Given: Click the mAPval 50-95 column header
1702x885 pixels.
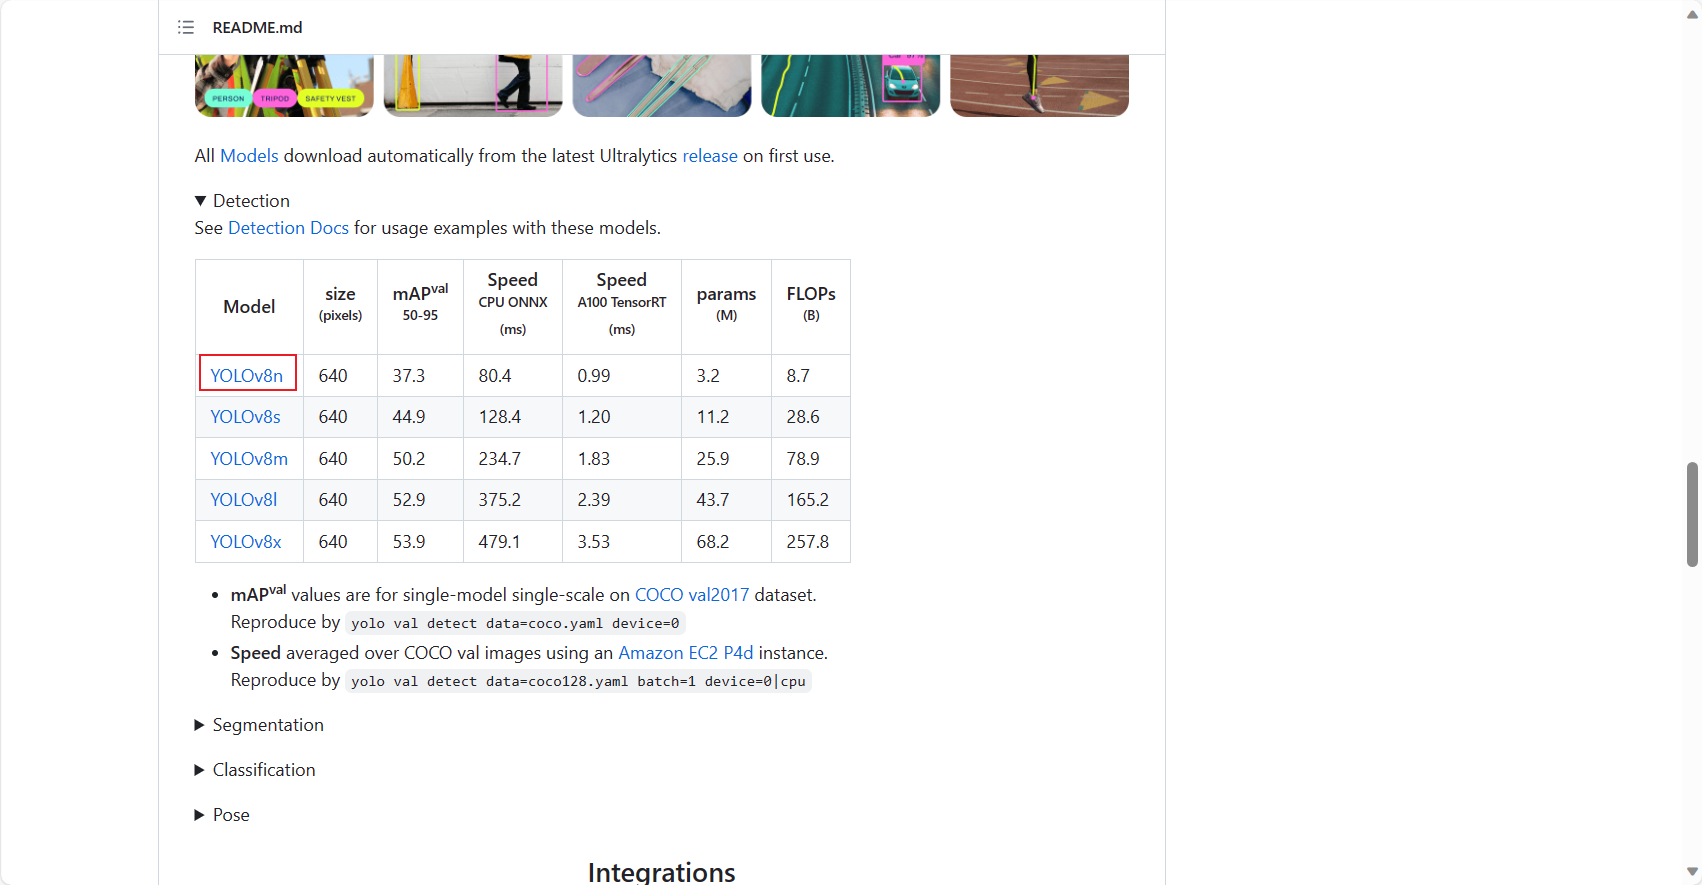Looking at the screenshot, I should (420, 307).
